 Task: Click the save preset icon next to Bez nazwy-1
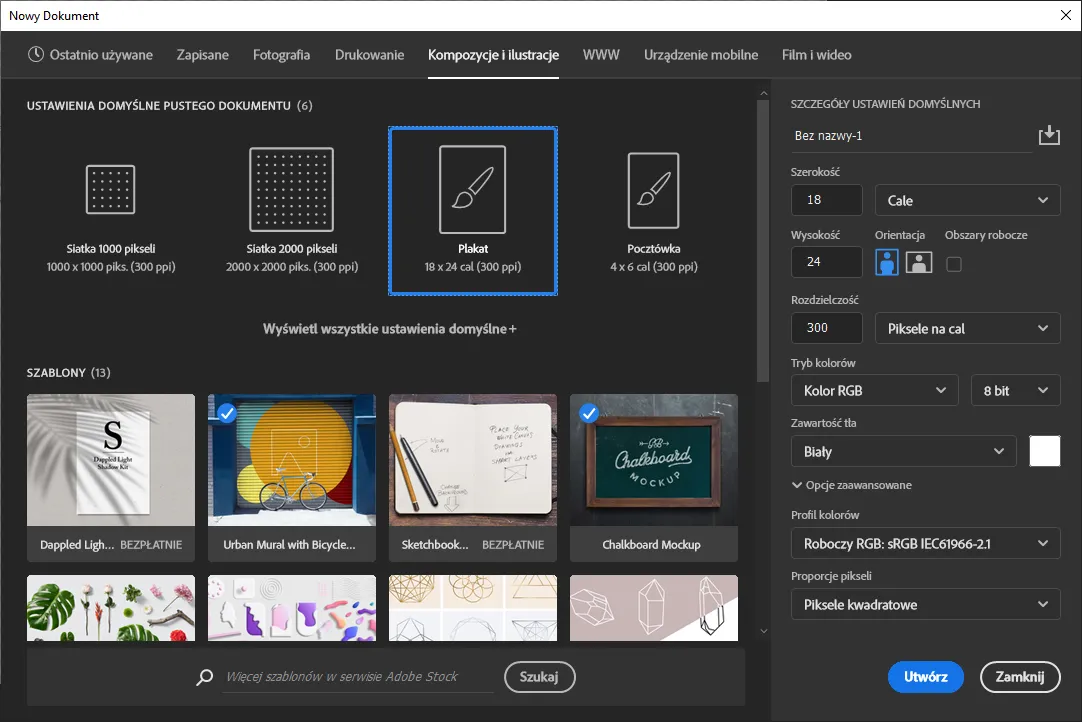[x=1049, y=133]
